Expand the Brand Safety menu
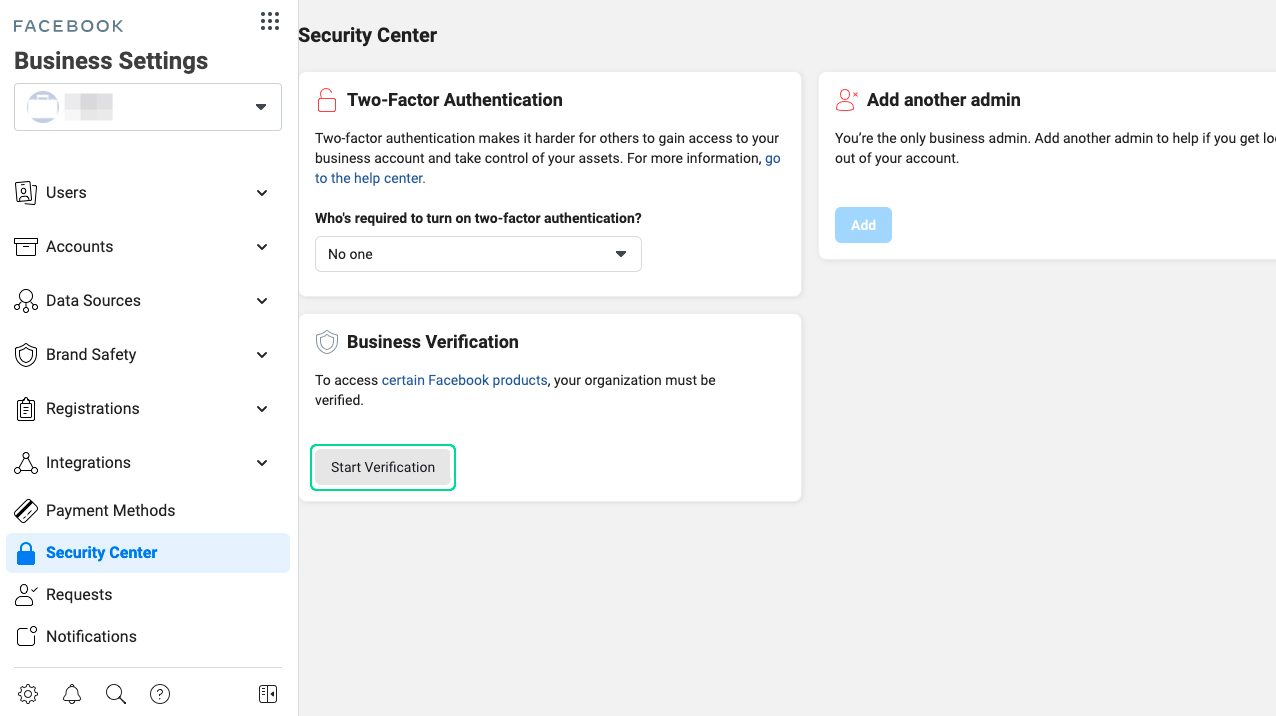This screenshot has width=1276, height=716. (x=142, y=355)
